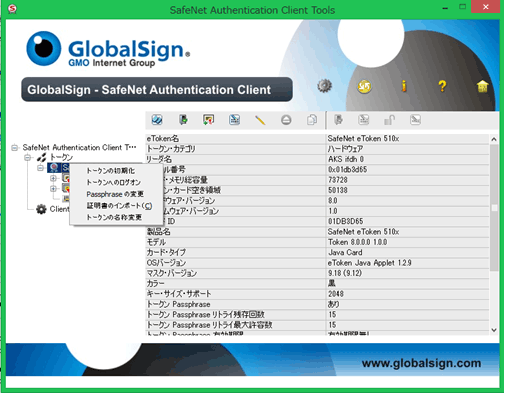Click the モデル row label
Viewport: 505px width, 394px height.
[156, 242]
